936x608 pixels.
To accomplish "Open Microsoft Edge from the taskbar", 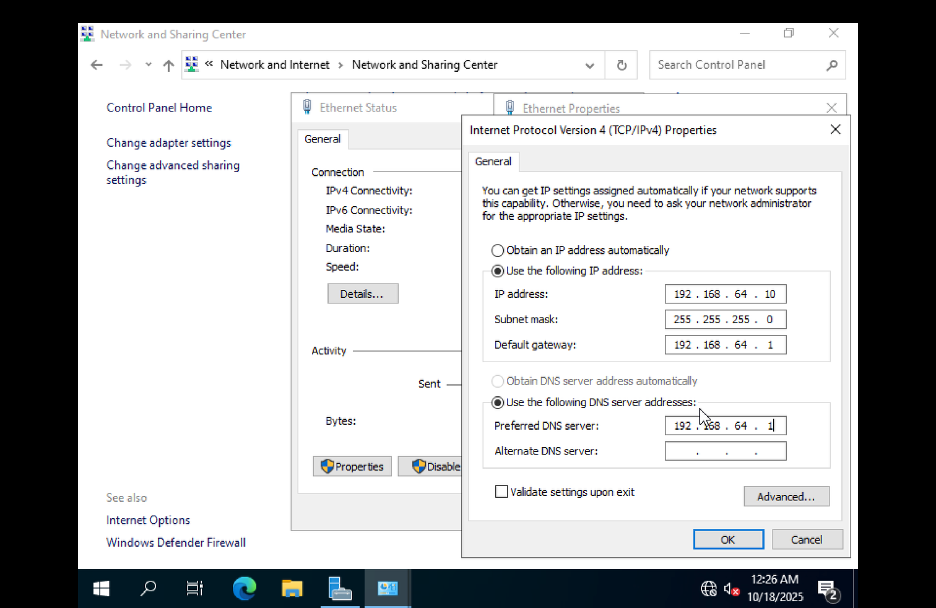I will 244,588.
